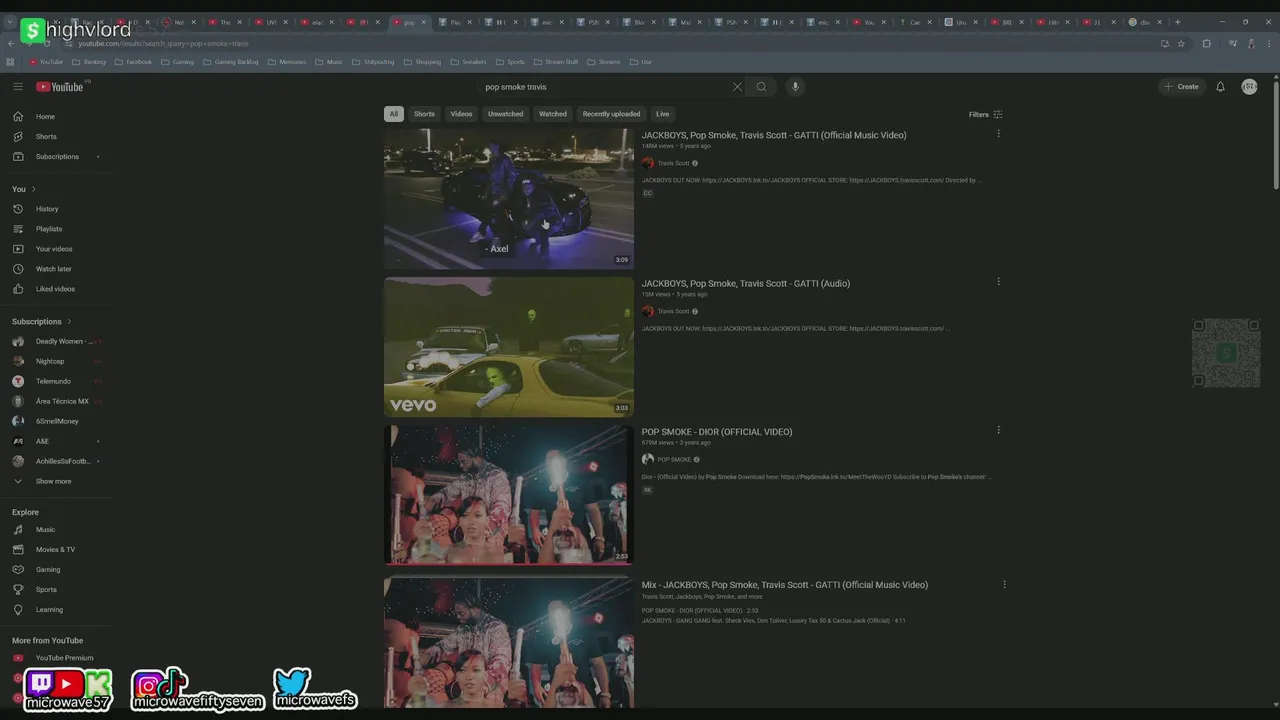Open watch History
Viewport: 1280px width, 720px height.
[57, 209]
